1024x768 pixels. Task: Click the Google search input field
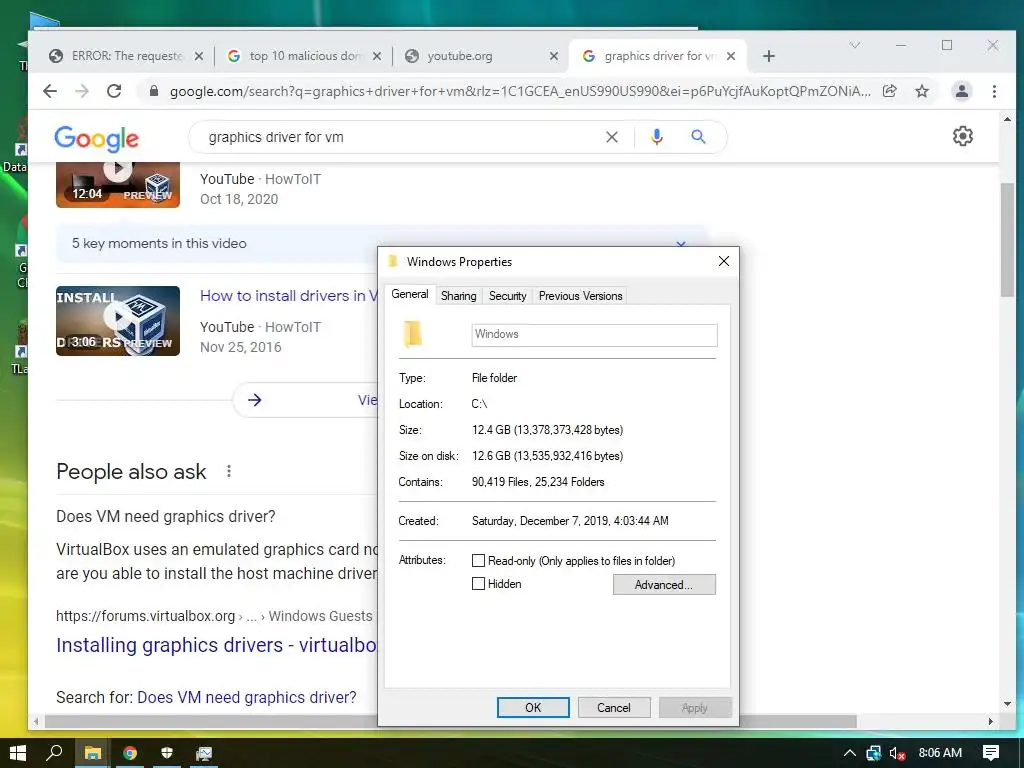402,137
